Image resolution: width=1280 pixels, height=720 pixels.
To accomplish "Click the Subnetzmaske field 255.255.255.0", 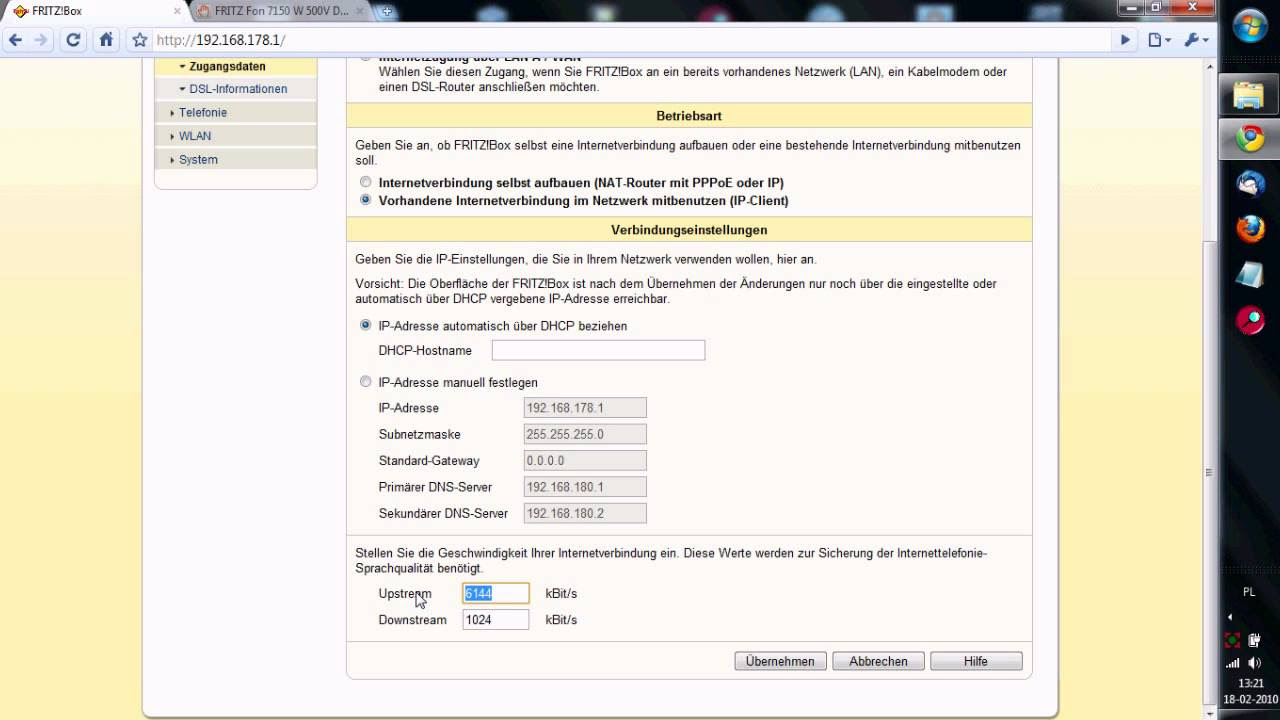I will (585, 434).
